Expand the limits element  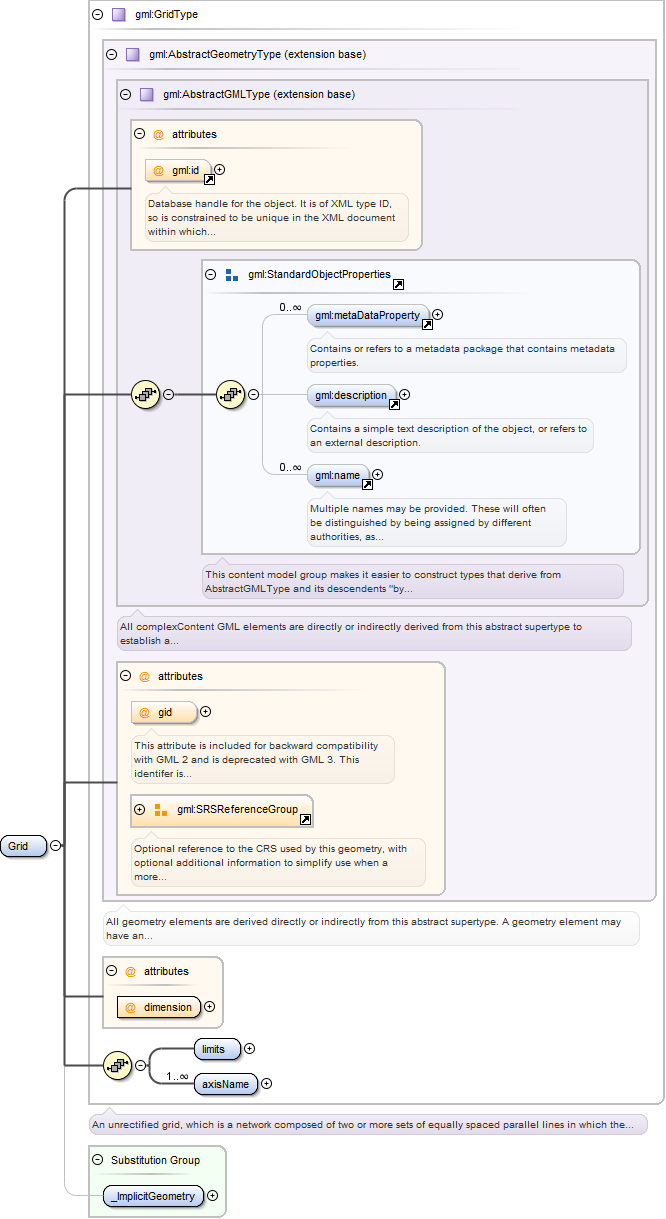click(x=249, y=1049)
